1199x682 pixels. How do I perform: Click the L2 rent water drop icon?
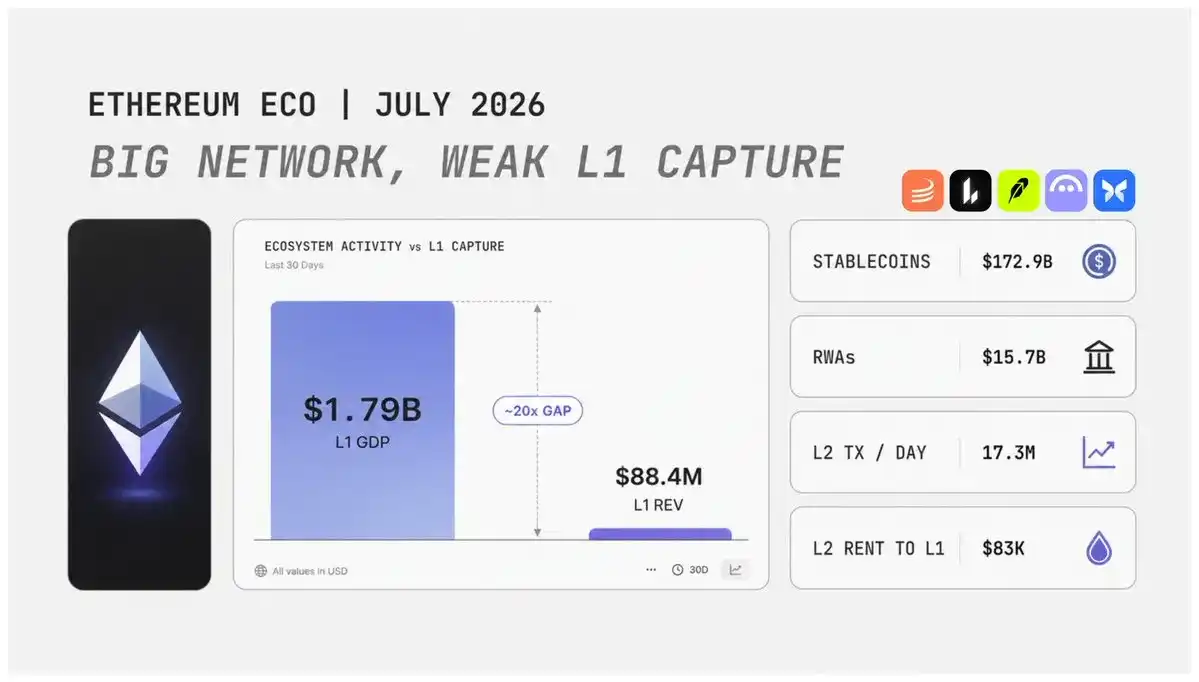(x=1099, y=548)
